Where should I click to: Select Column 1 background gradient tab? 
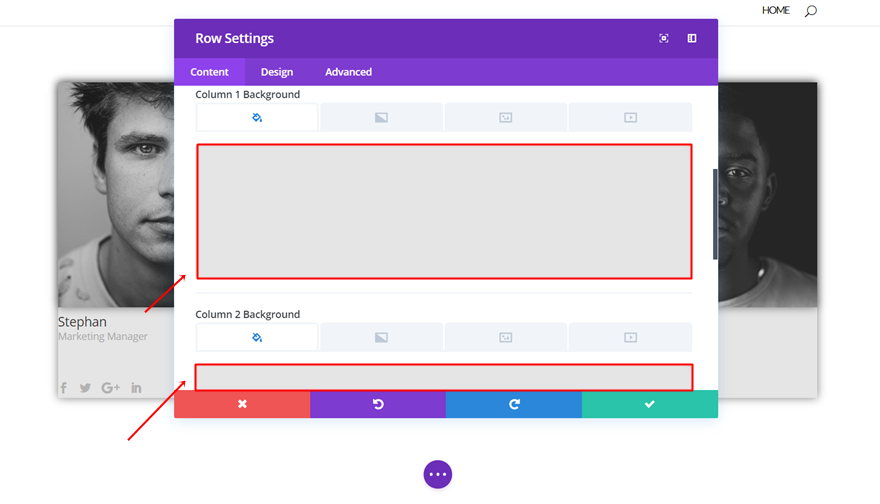click(x=381, y=117)
